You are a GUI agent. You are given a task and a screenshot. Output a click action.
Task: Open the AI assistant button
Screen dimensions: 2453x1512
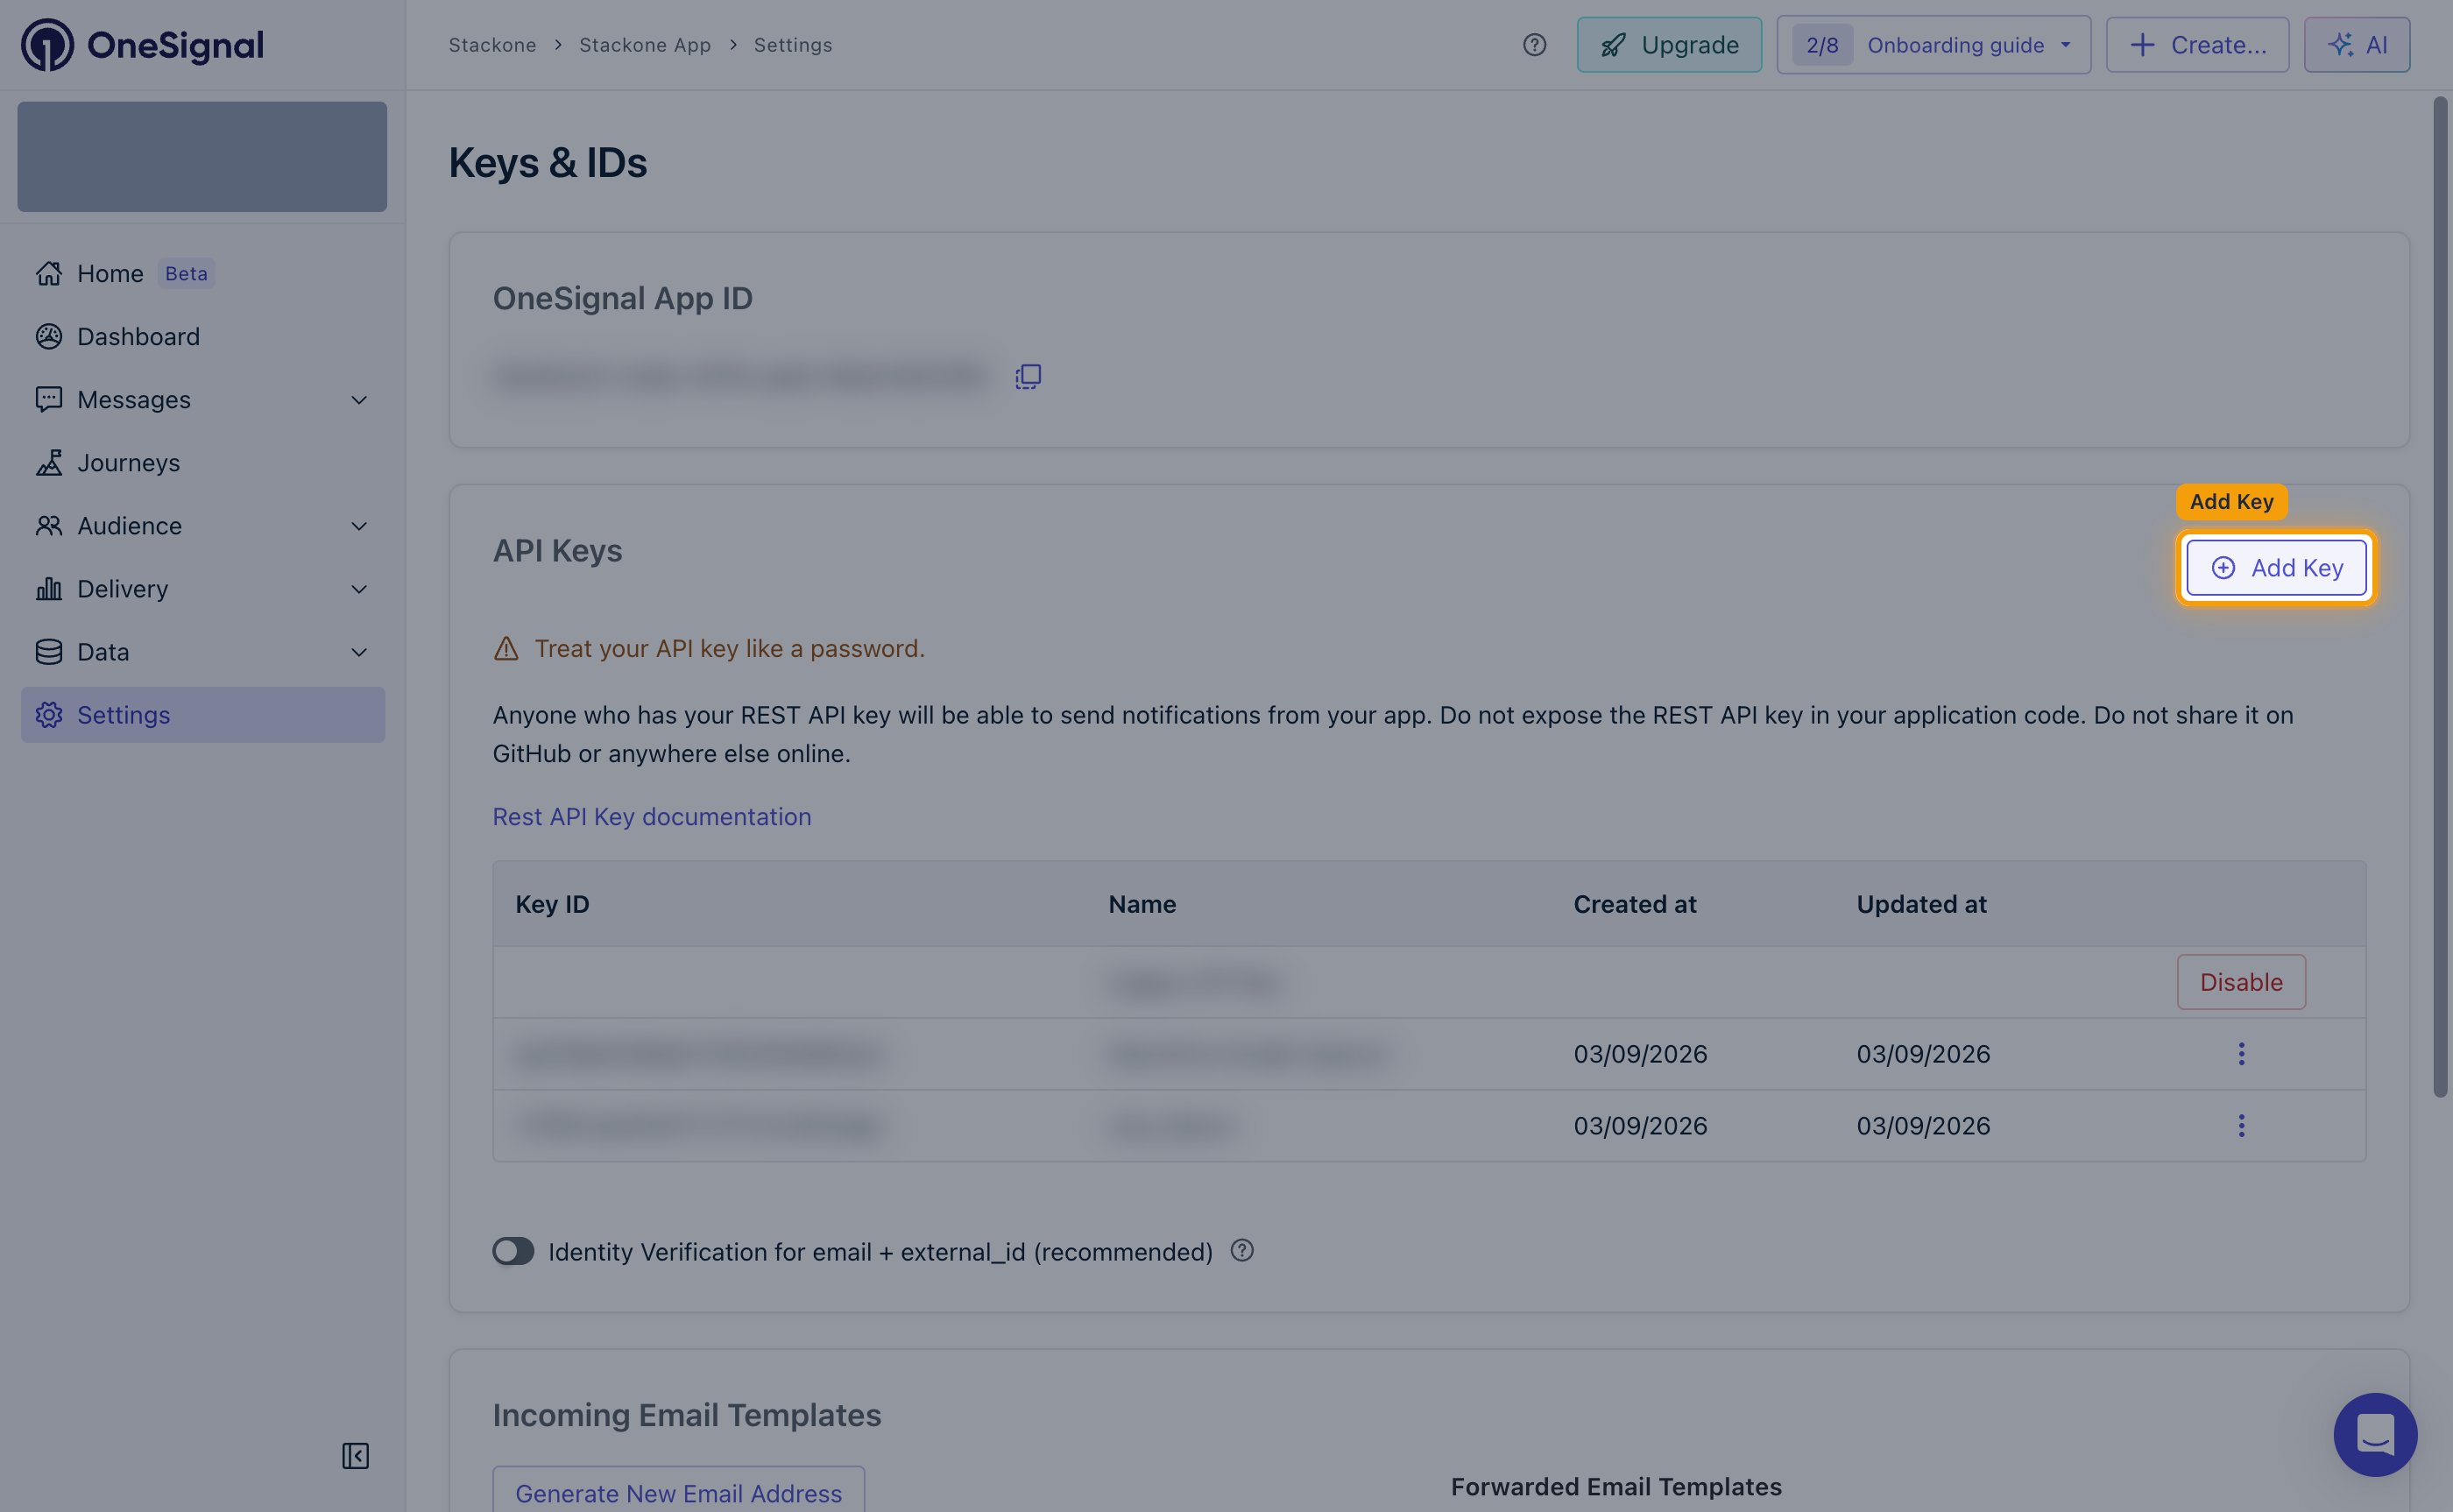[2357, 45]
